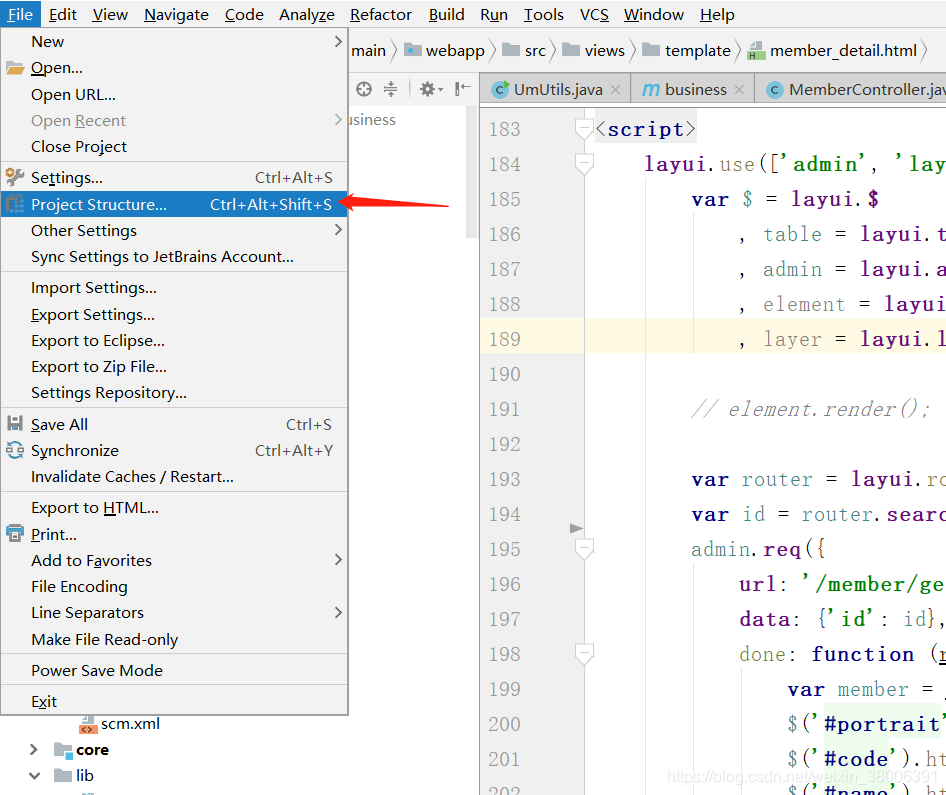Click the scroll from source target icon
Image resolution: width=946 pixels, height=795 pixels.
click(x=364, y=89)
